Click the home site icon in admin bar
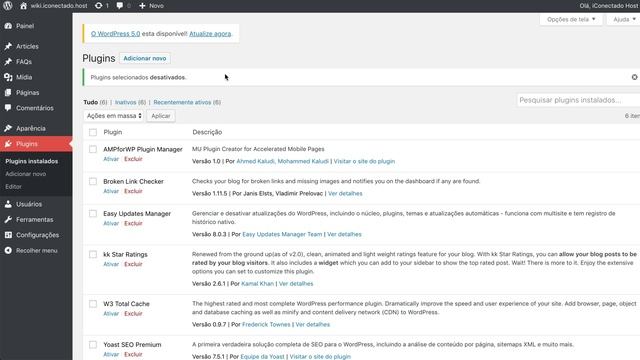This screenshot has height=360, width=640. pyautogui.click(x=23, y=6)
